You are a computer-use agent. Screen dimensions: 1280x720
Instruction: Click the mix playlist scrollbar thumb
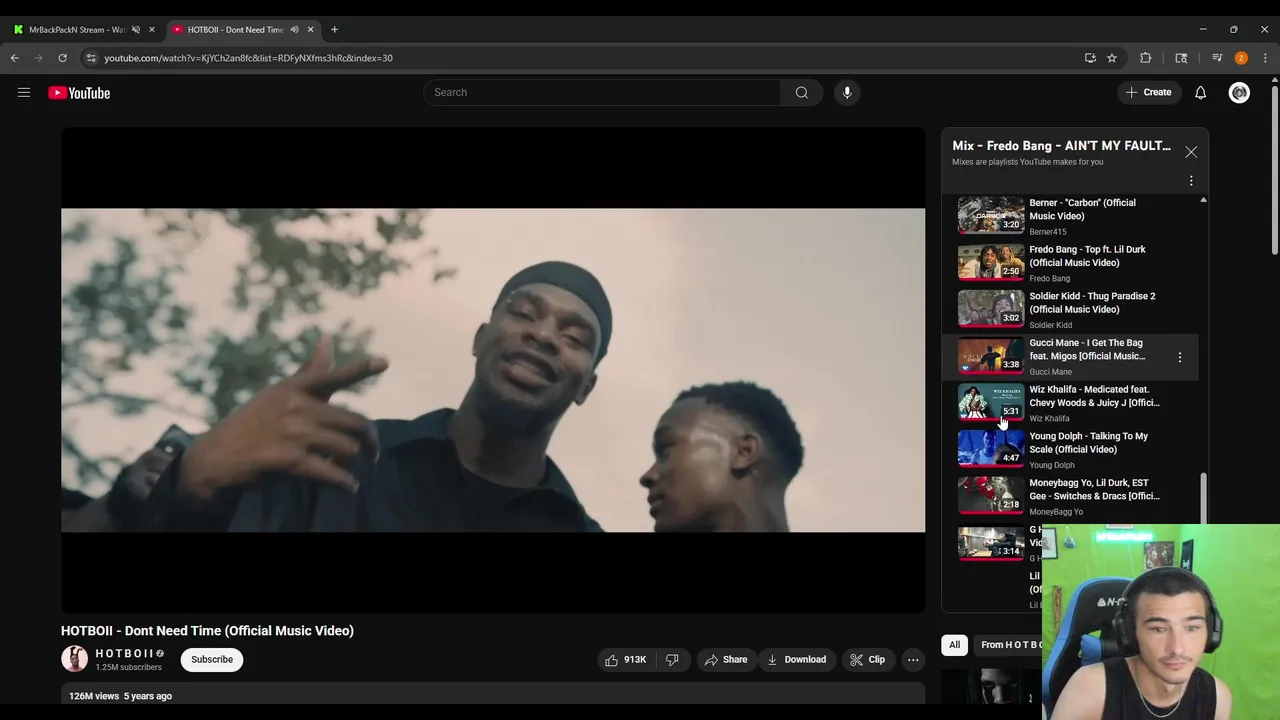pyautogui.click(x=1203, y=498)
